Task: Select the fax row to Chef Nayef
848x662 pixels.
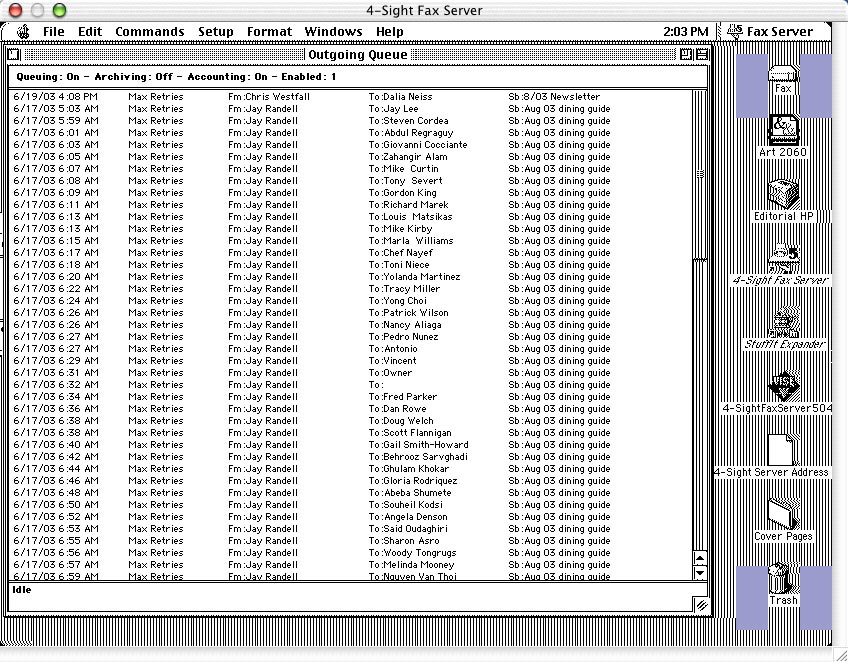Action: 350,253
